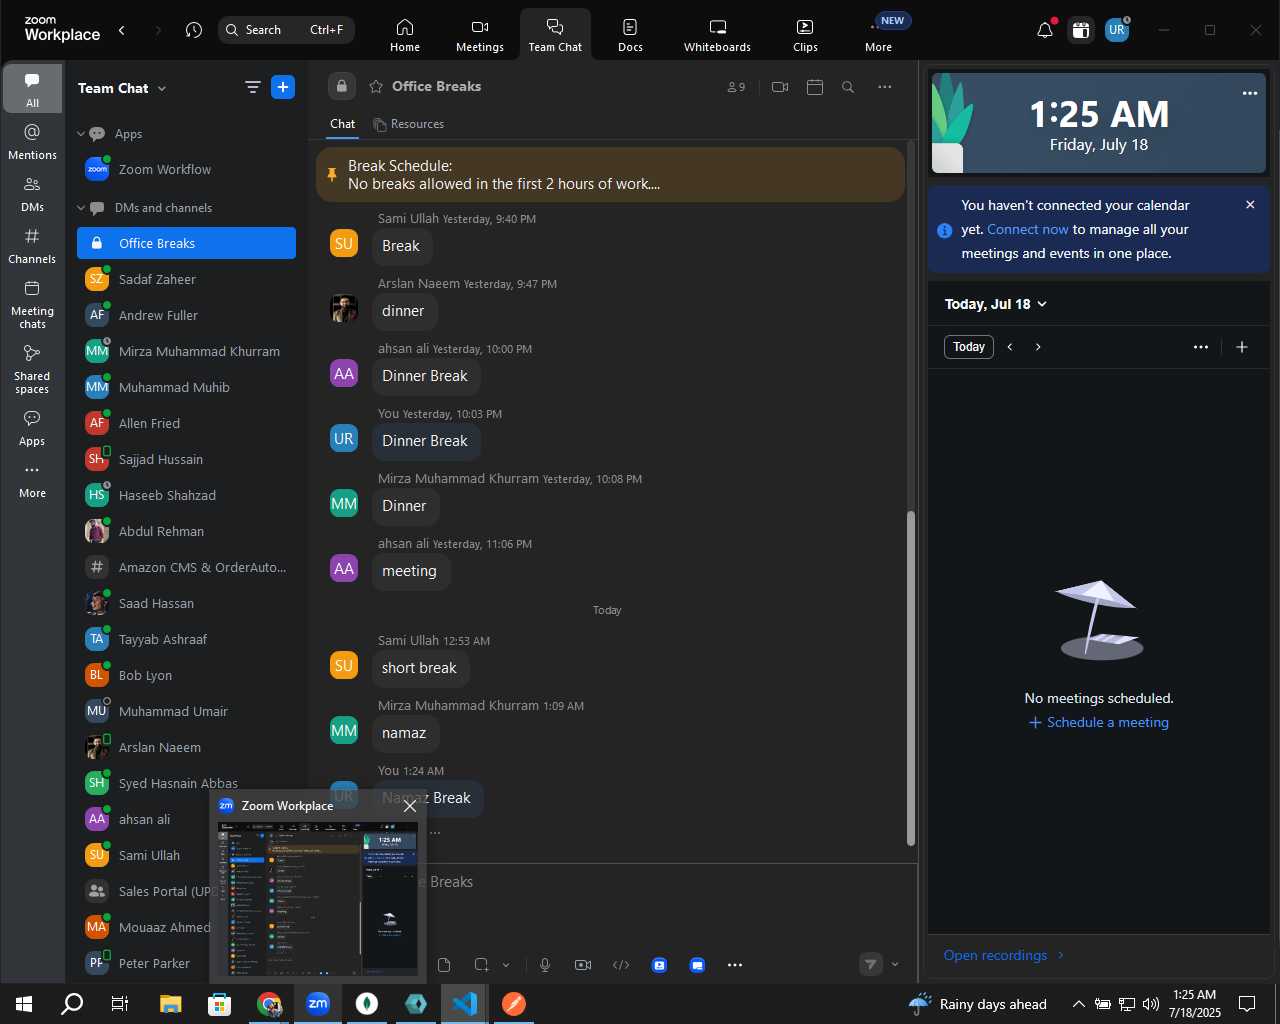
Task: Start a video meeting from chat header
Action: 780,87
